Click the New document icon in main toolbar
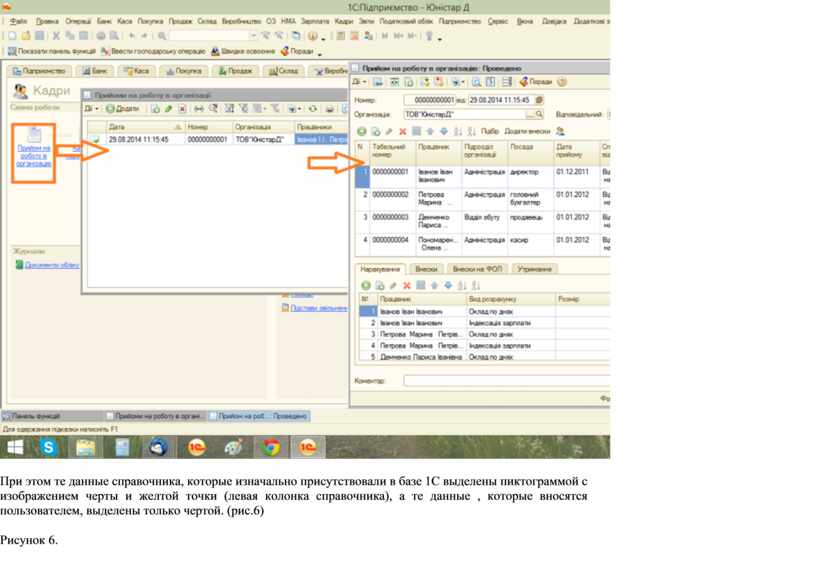The width and height of the screenshot is (816, 563). click(12, 36)
